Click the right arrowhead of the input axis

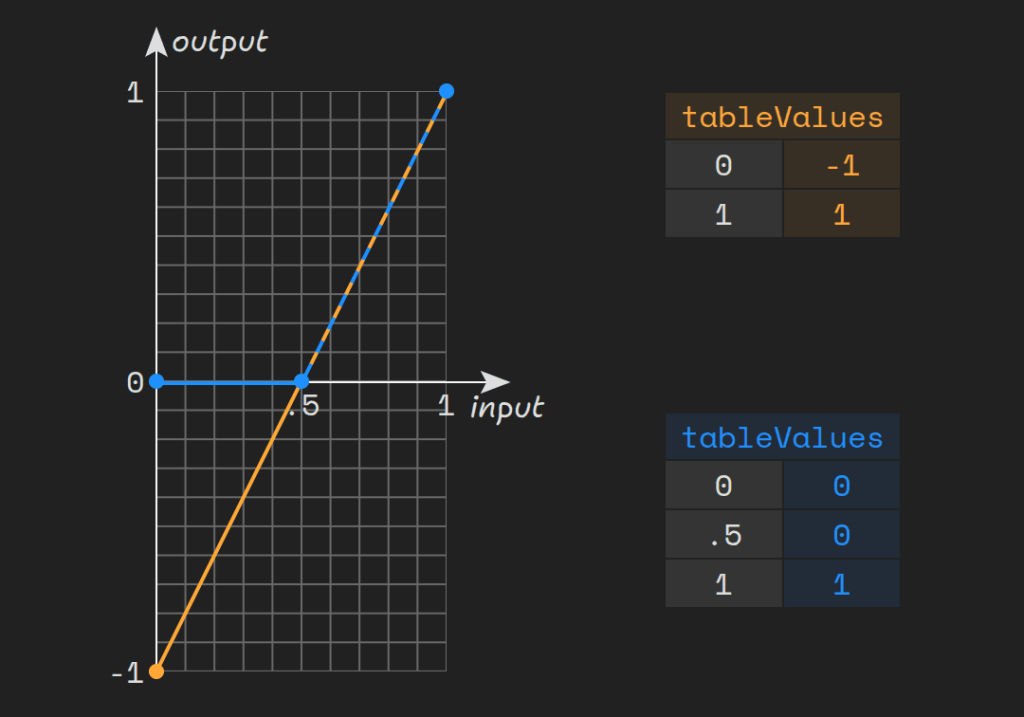[x=495, y=381]
